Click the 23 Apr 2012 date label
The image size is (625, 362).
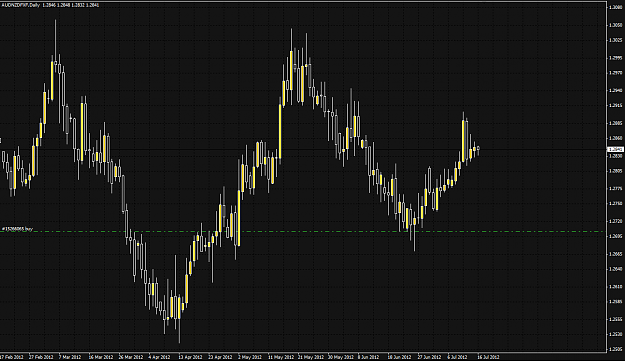(x=220, y=357)
